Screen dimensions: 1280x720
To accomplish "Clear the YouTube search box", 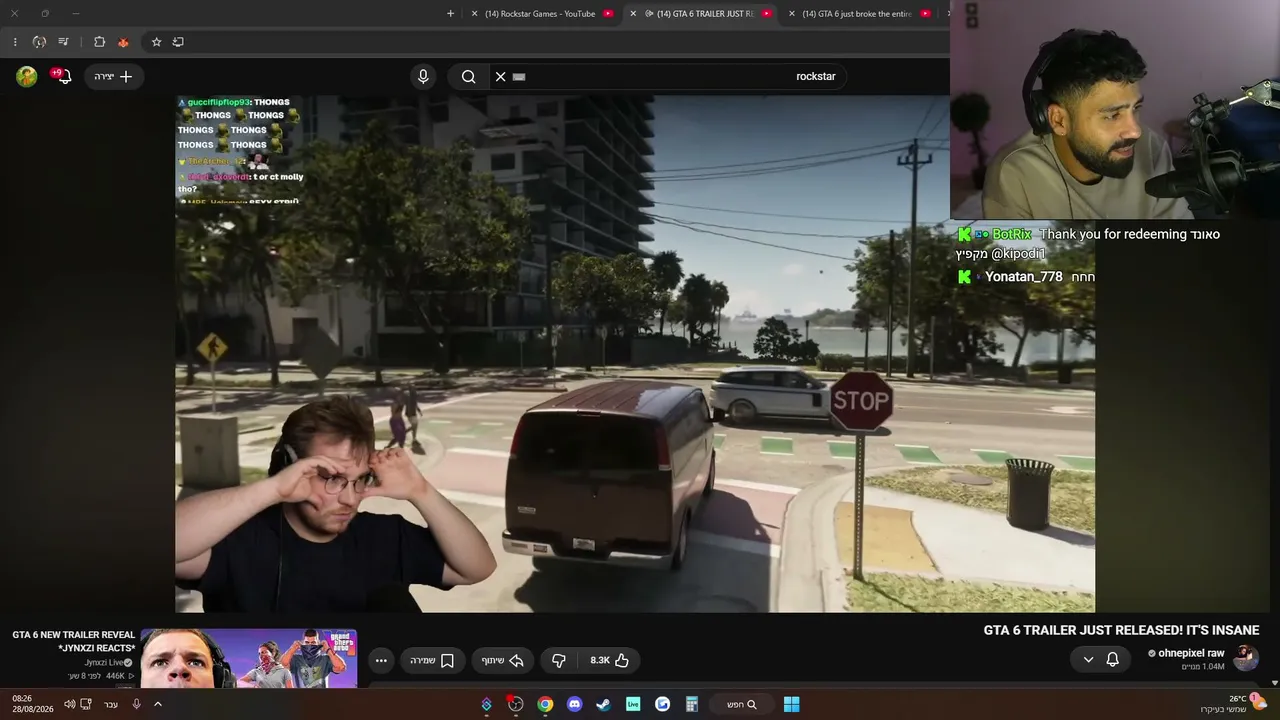I will point(501,76).
